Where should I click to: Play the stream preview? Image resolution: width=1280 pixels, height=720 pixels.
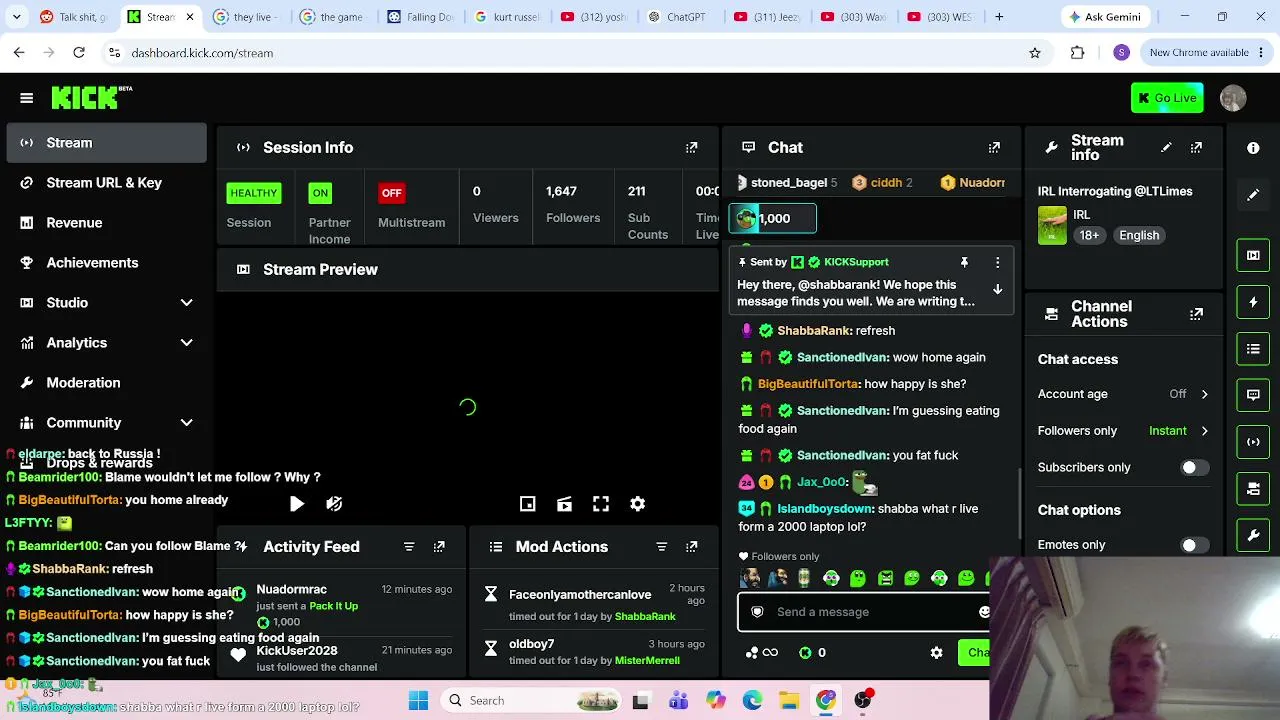297,504
